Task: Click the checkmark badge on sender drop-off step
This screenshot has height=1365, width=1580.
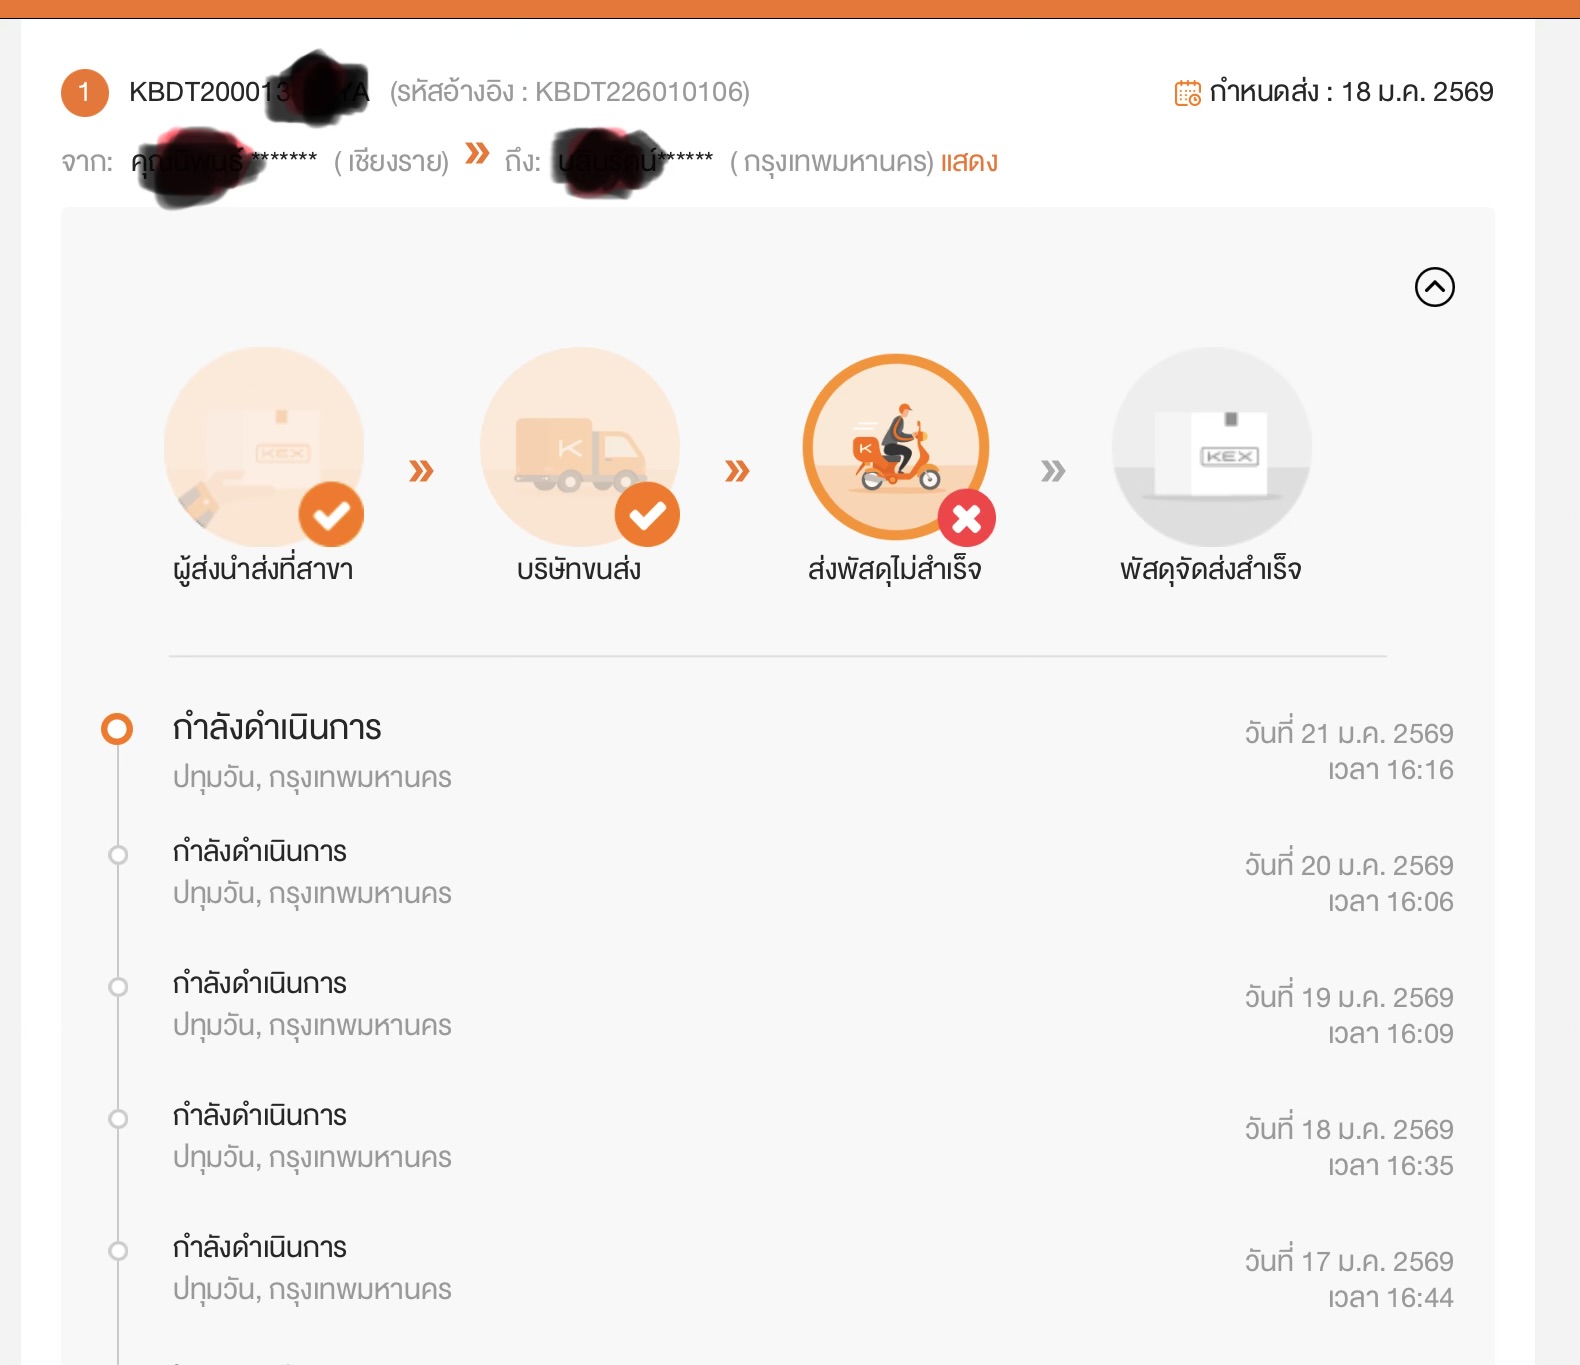Action: tap(331, 514)
